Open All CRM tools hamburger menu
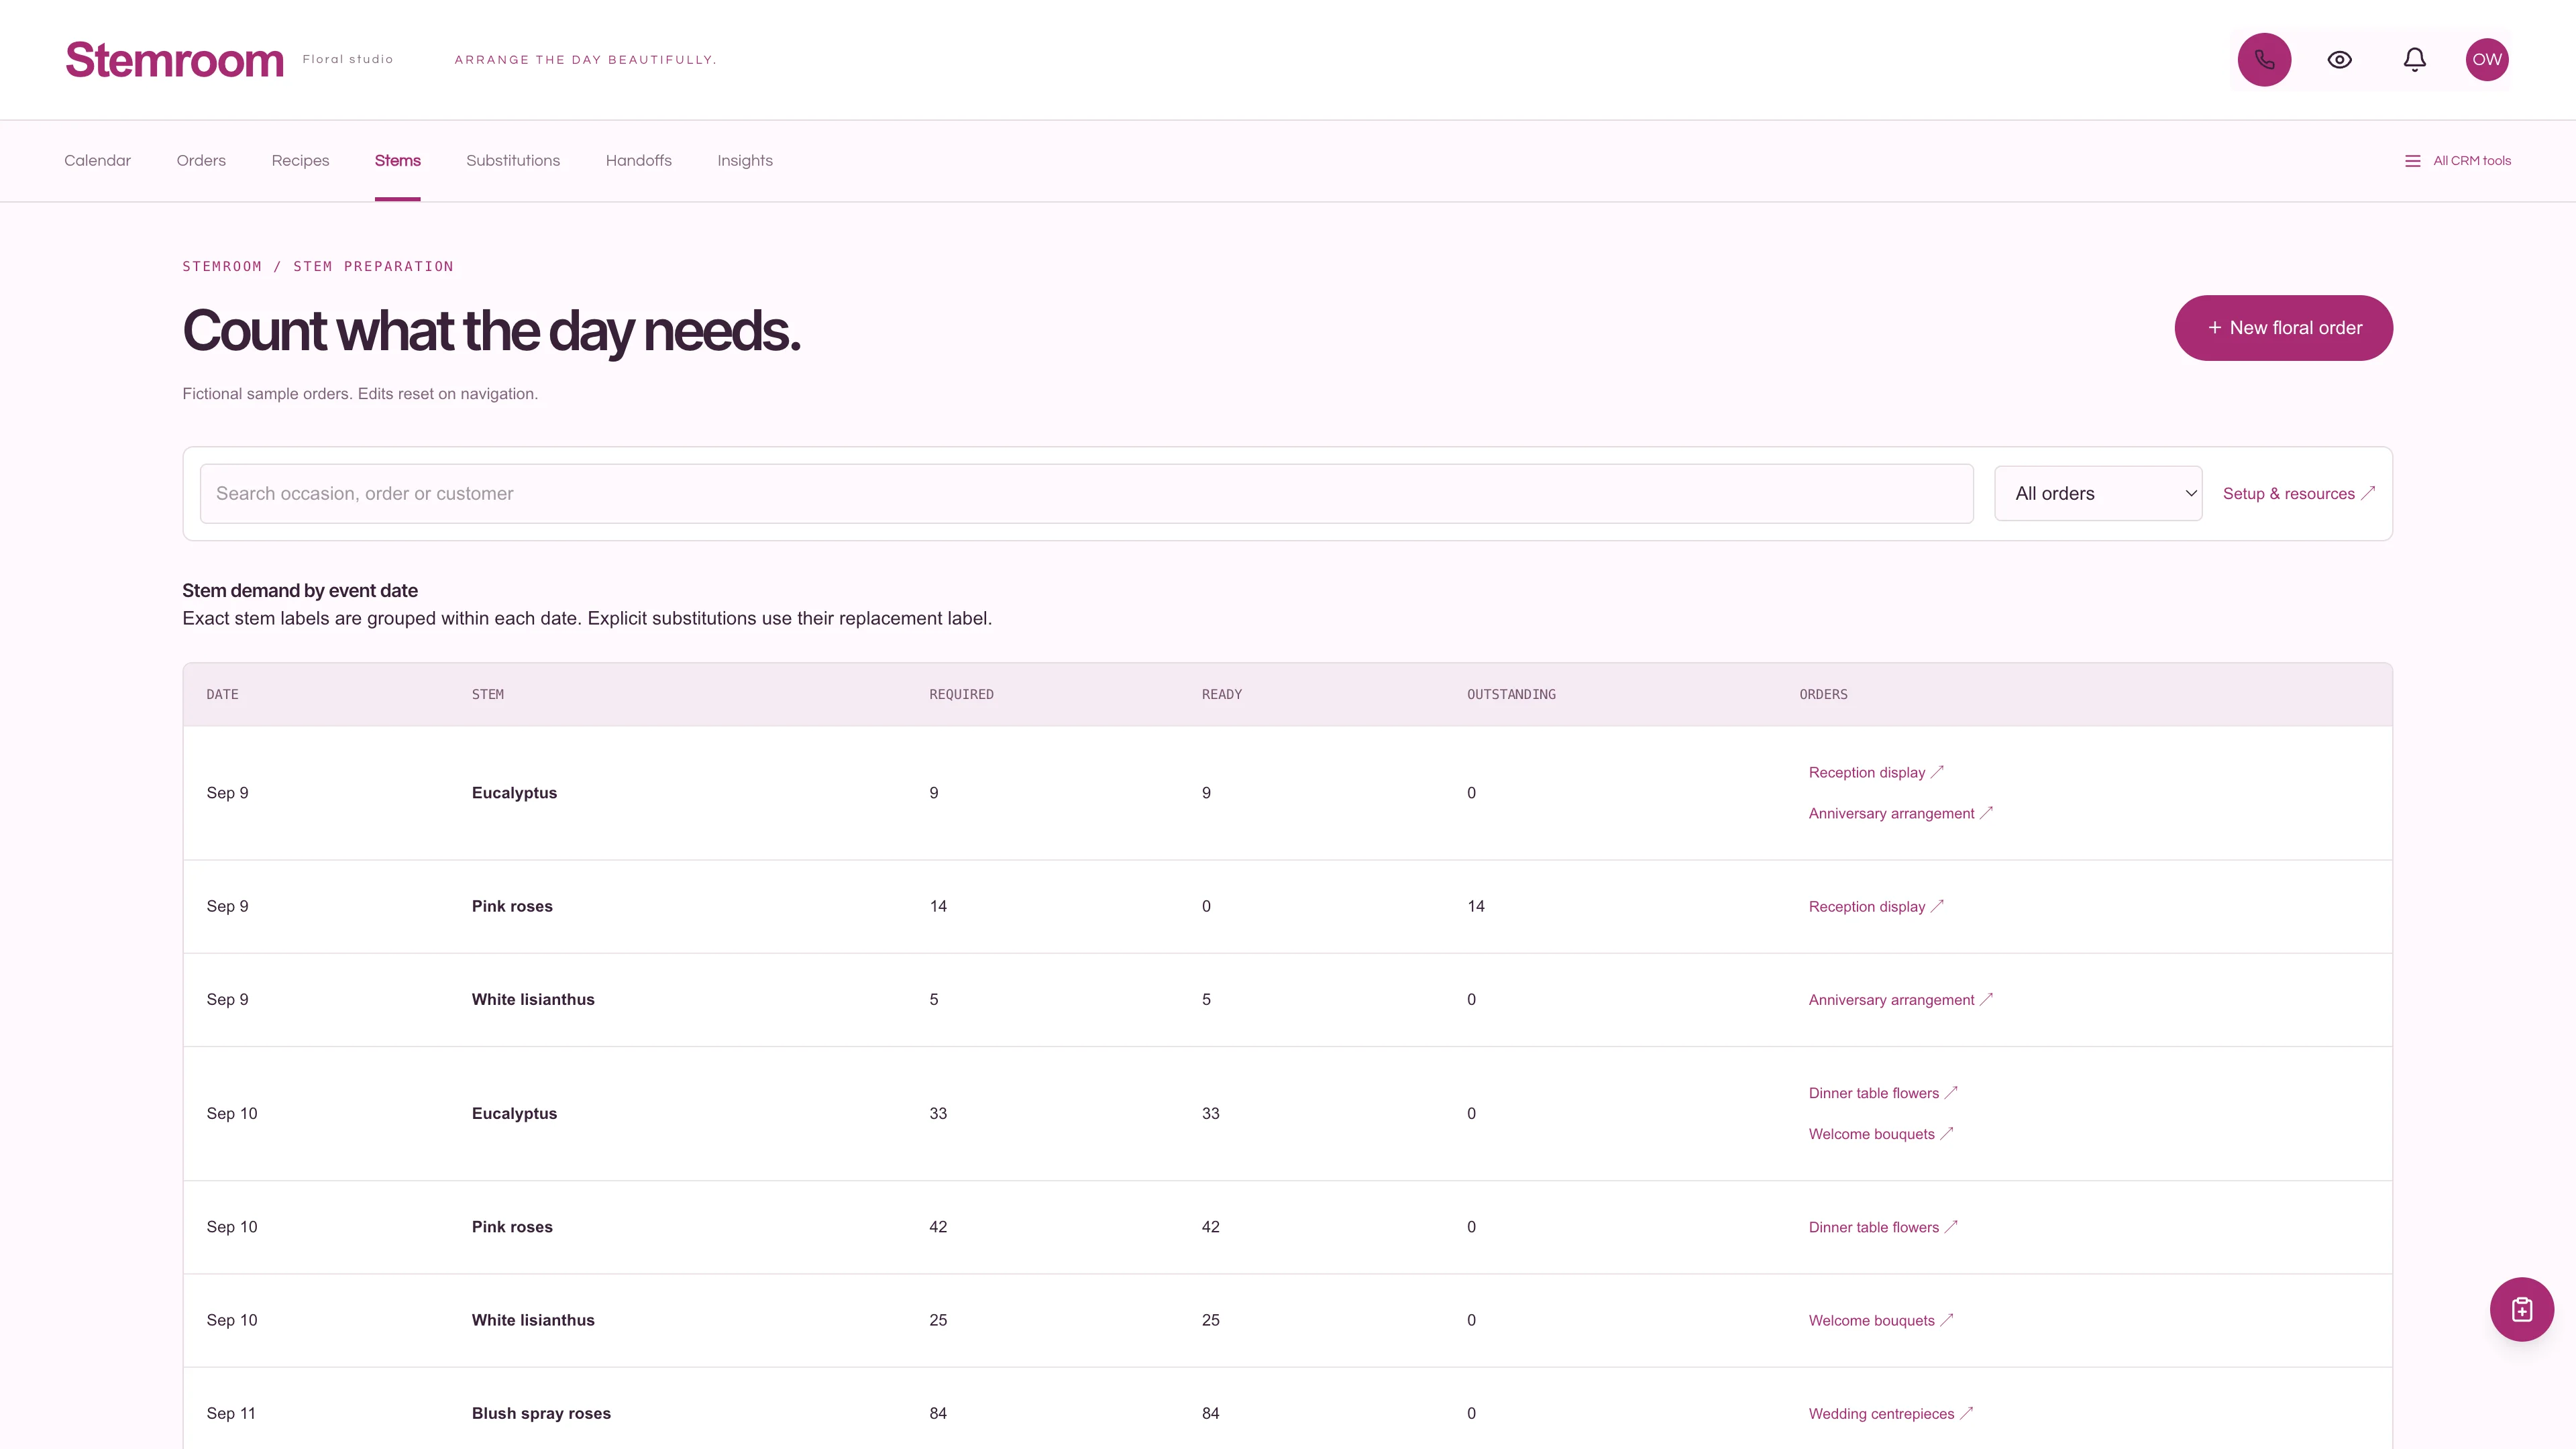Image resolution: width=2576 pixels, height=1449 pixels. (2457, 161)
